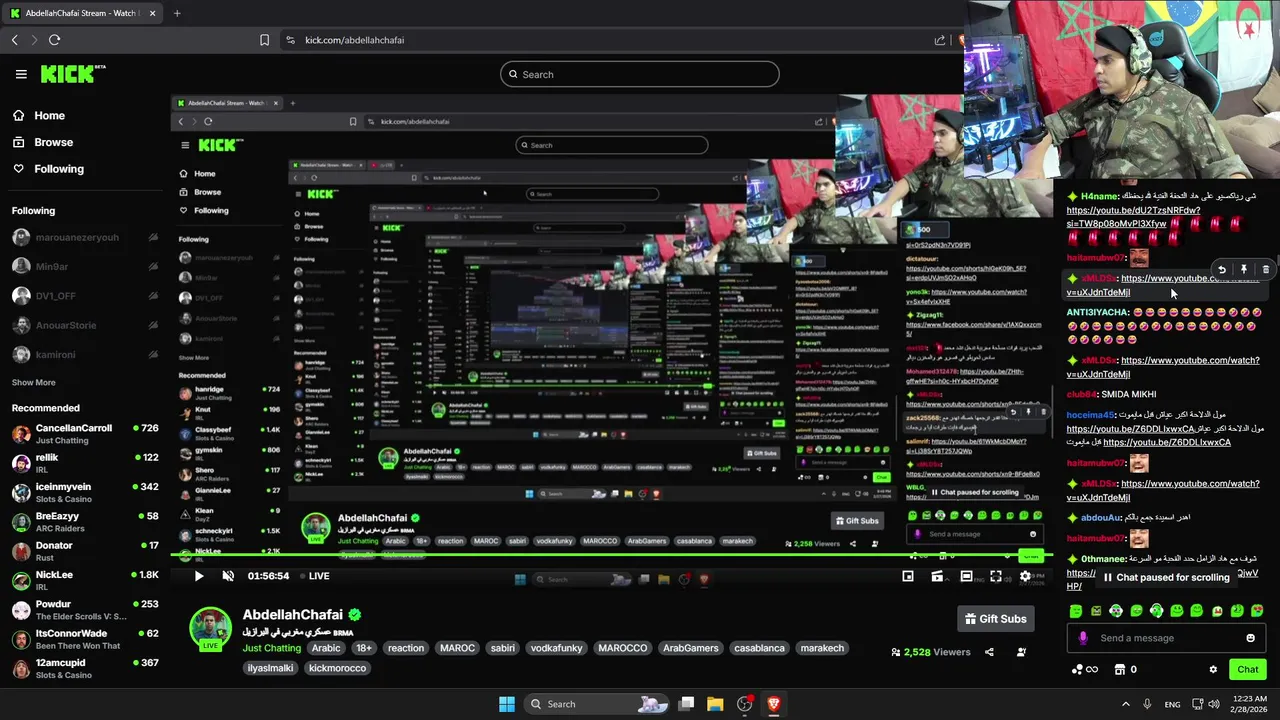
Task: Click the browser back arrow
Action: 15,40
